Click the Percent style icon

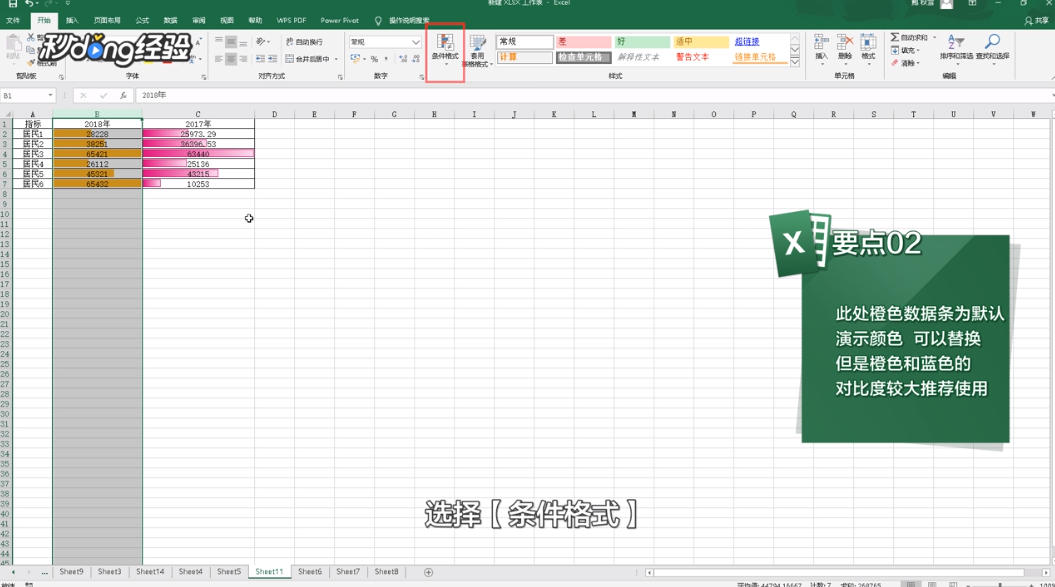point(374,59)
